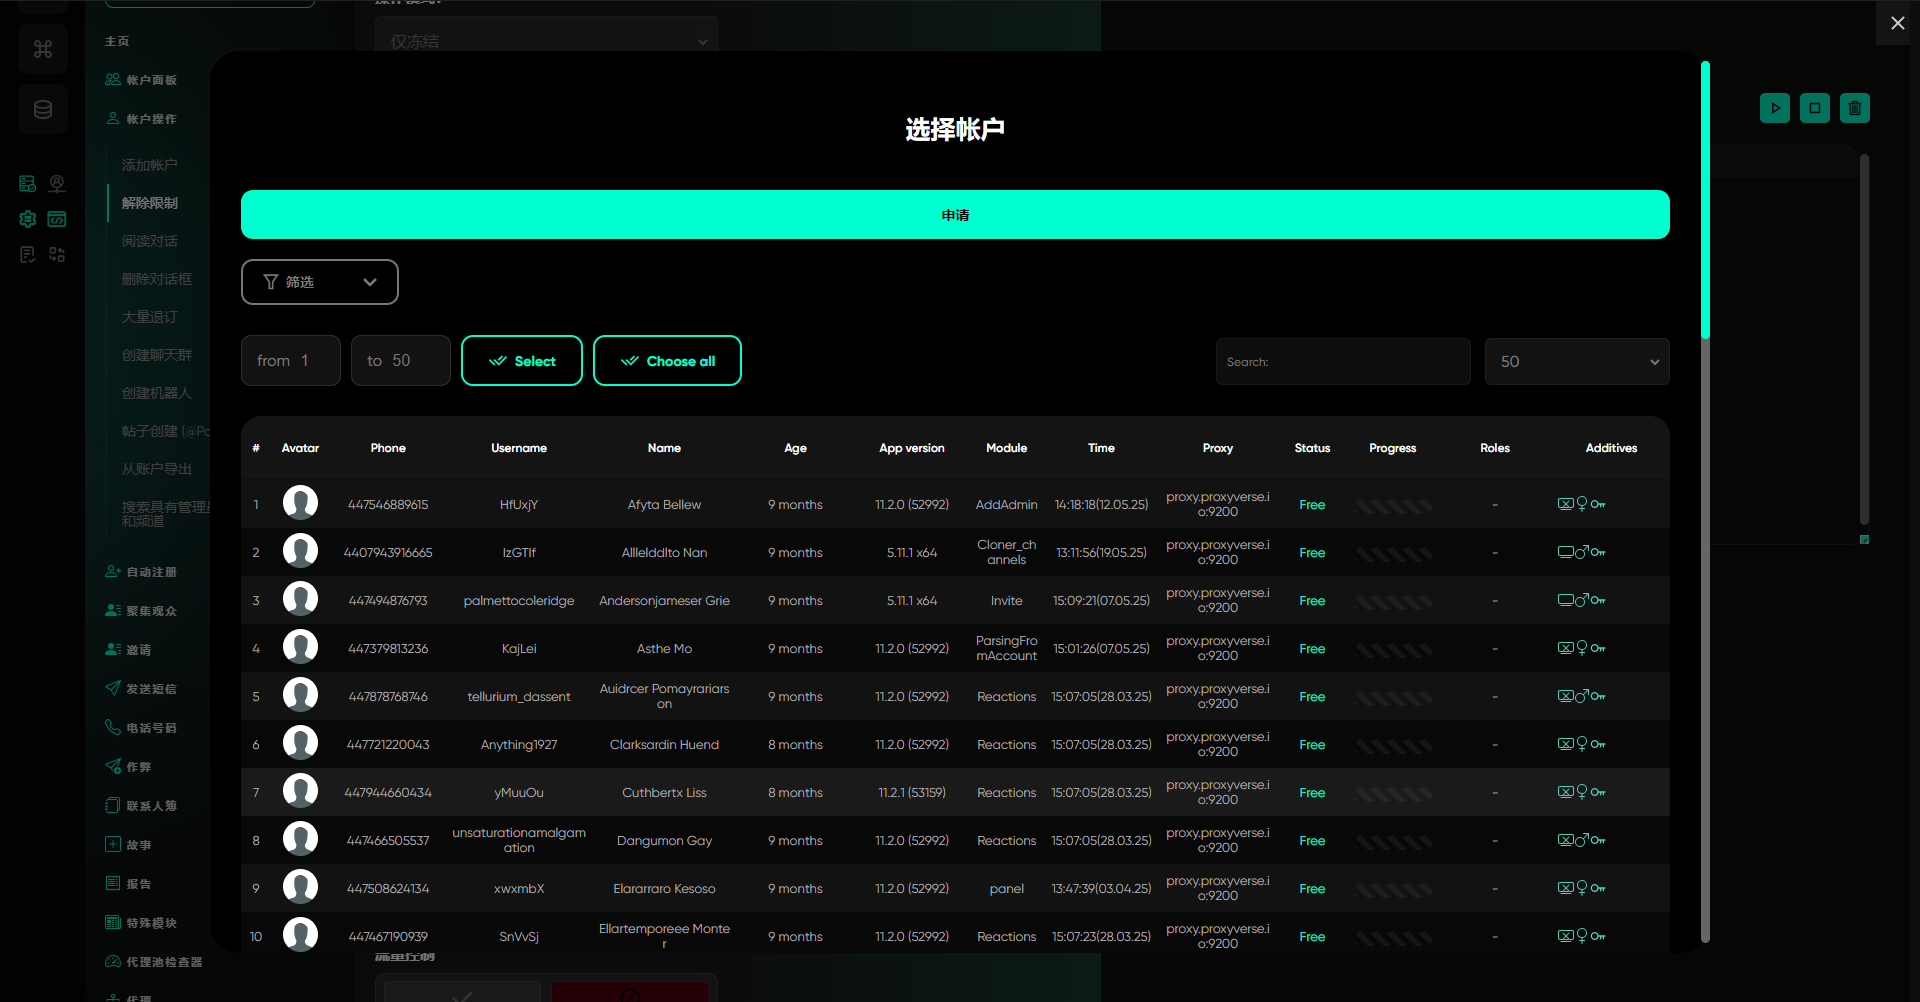Click the Select range button
1920x1002 pixels.
point(522,361)
